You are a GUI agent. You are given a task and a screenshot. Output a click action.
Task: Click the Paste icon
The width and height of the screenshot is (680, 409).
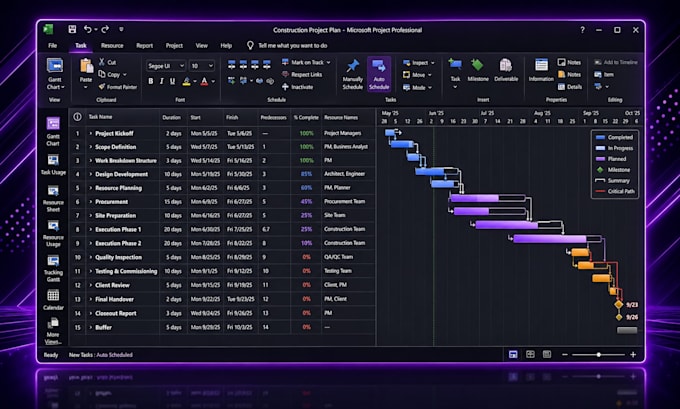86,66
